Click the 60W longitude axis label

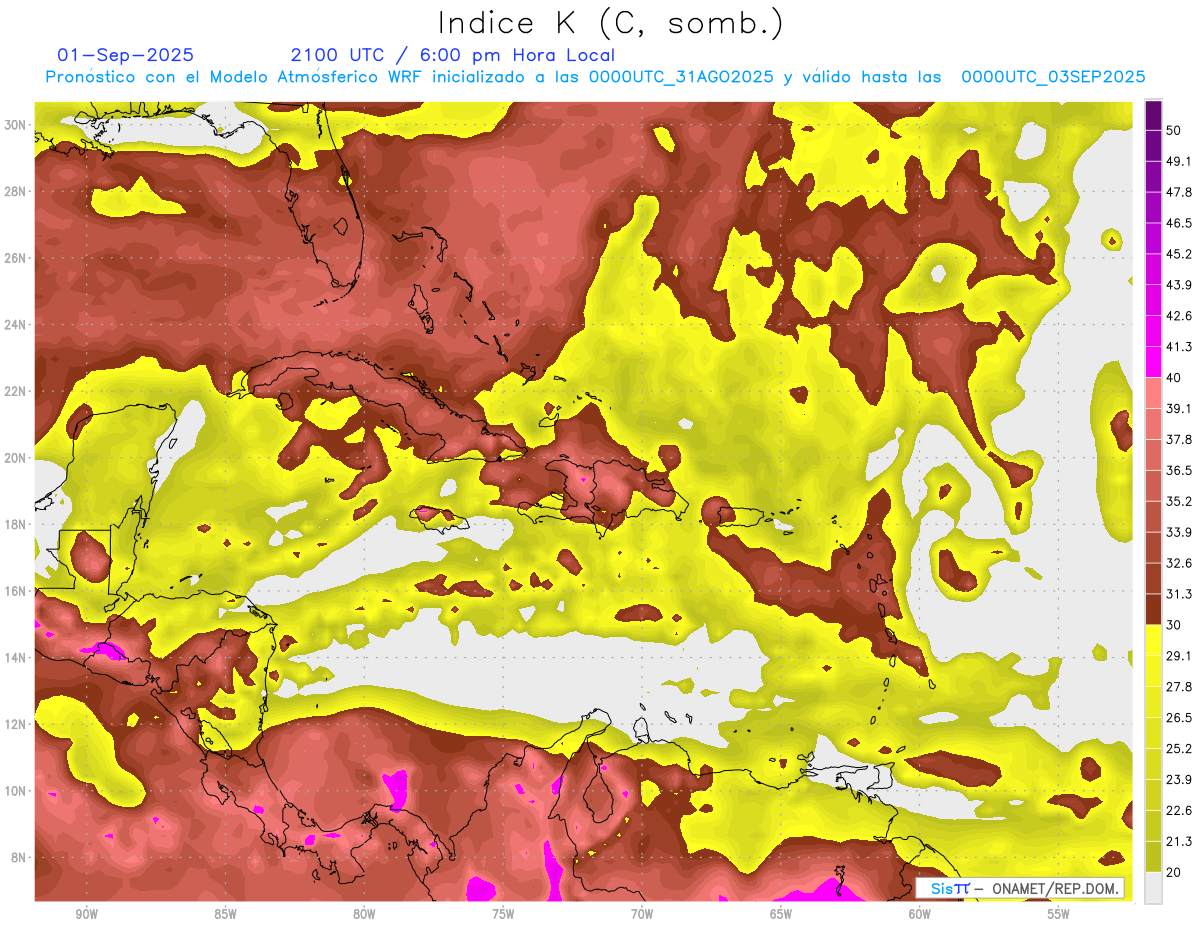[x=920, y=914]
